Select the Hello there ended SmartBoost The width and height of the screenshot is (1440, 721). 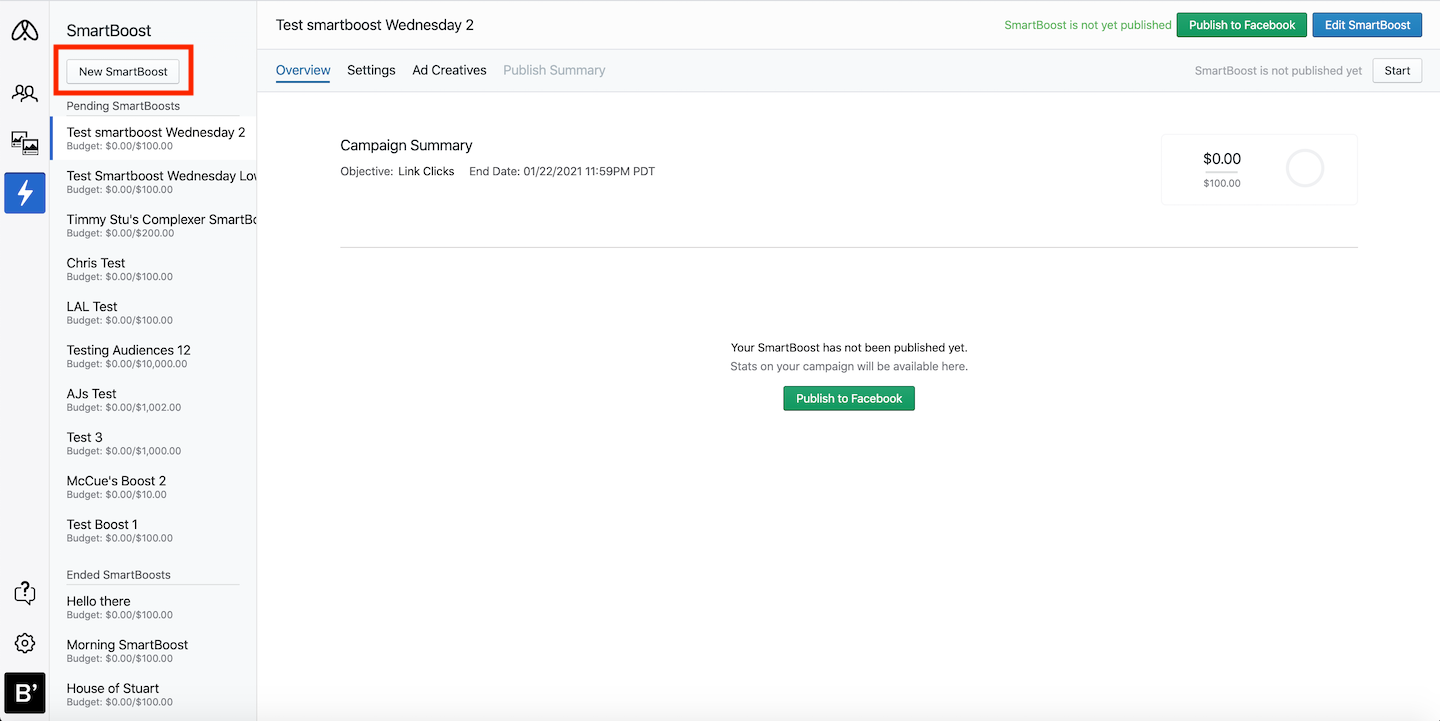click(x=154, y=607)
